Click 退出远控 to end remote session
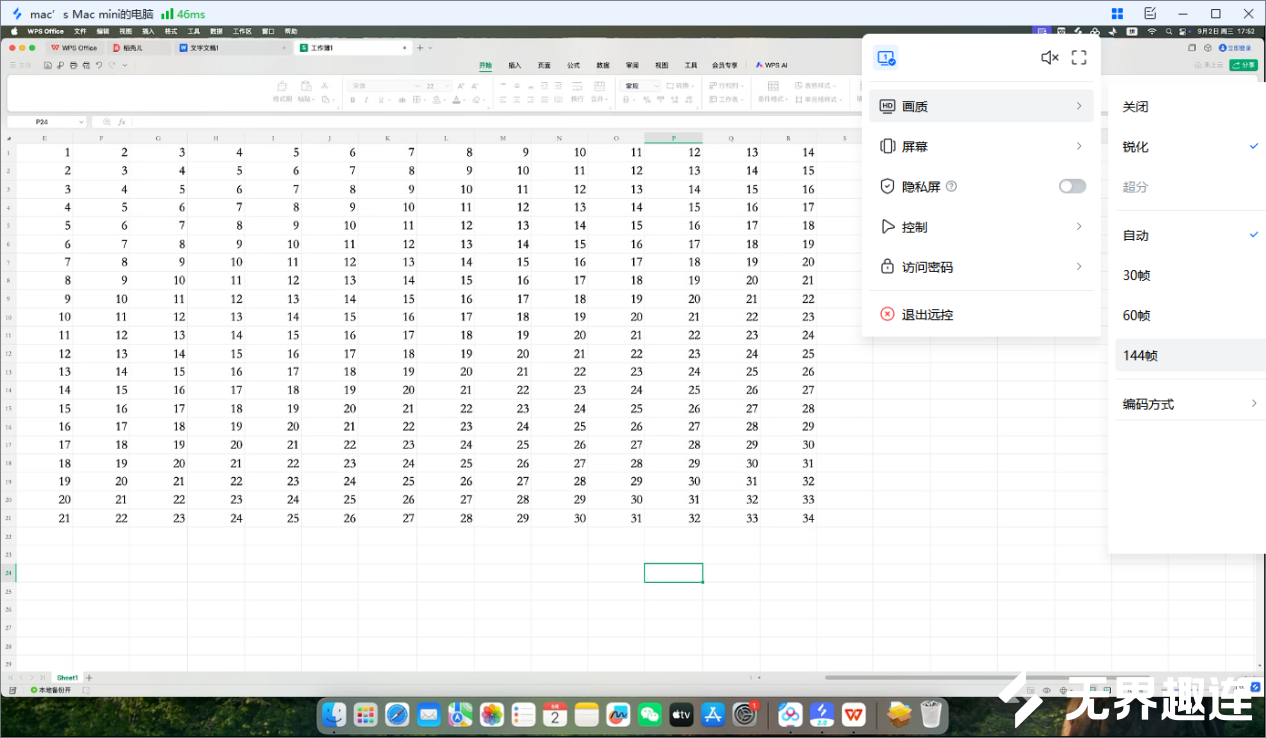Screen dimensions: 1266x738 click(981, 314)
